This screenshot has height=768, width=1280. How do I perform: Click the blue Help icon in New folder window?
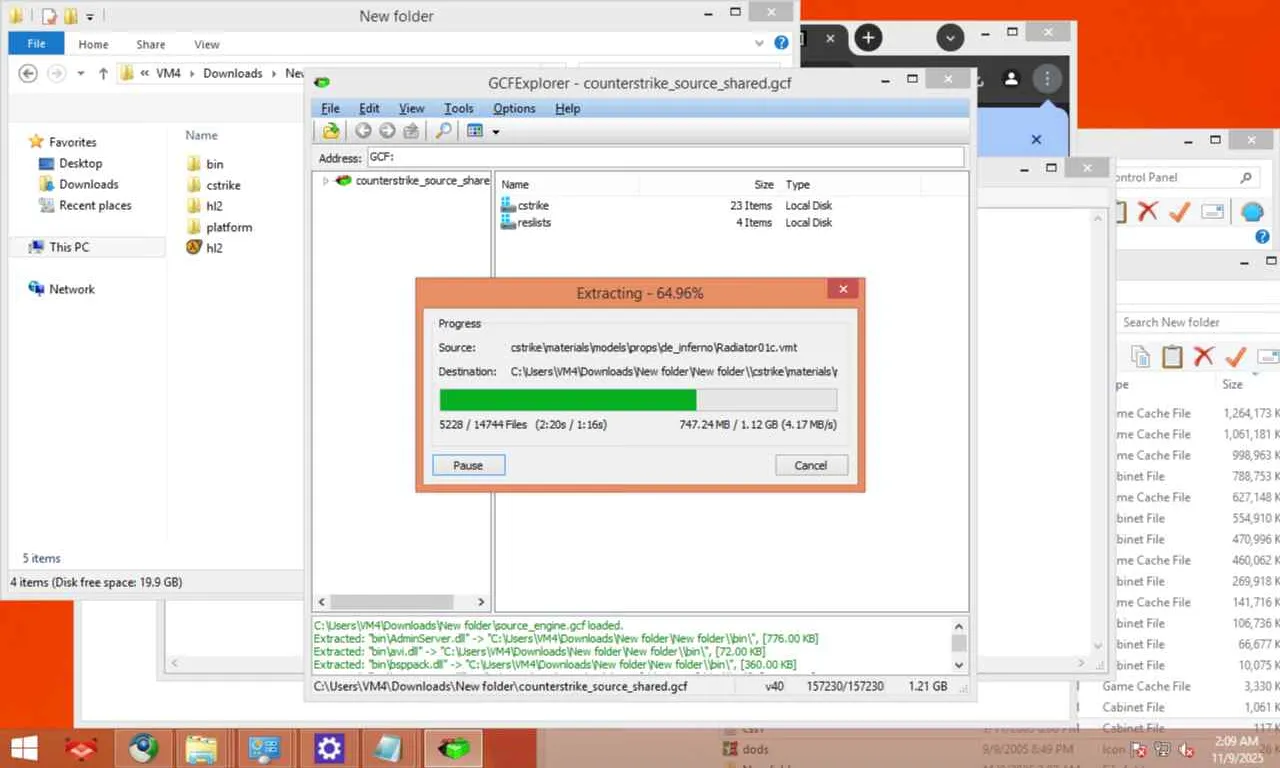(782, 44)
